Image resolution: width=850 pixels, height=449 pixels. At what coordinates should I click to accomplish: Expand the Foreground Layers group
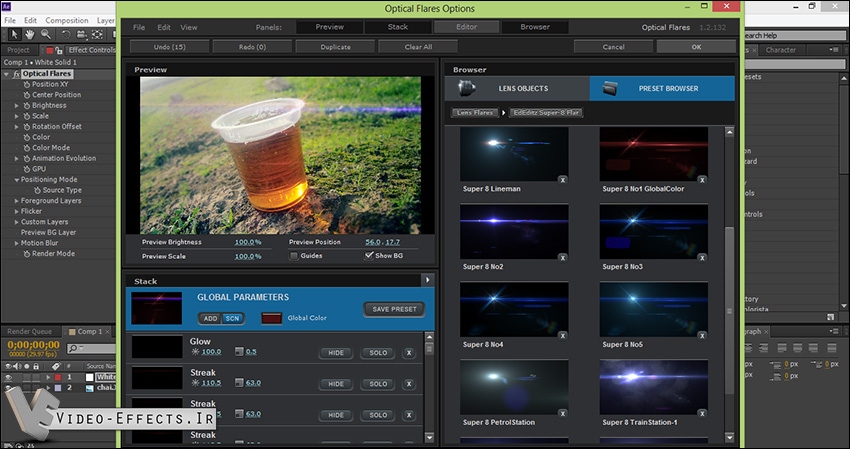tap(16, 201)
